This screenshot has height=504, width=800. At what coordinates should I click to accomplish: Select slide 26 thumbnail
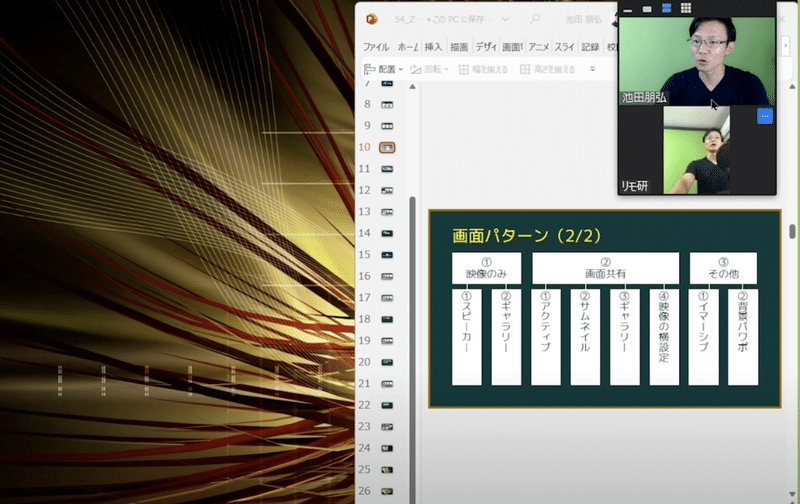click(387, 491)
